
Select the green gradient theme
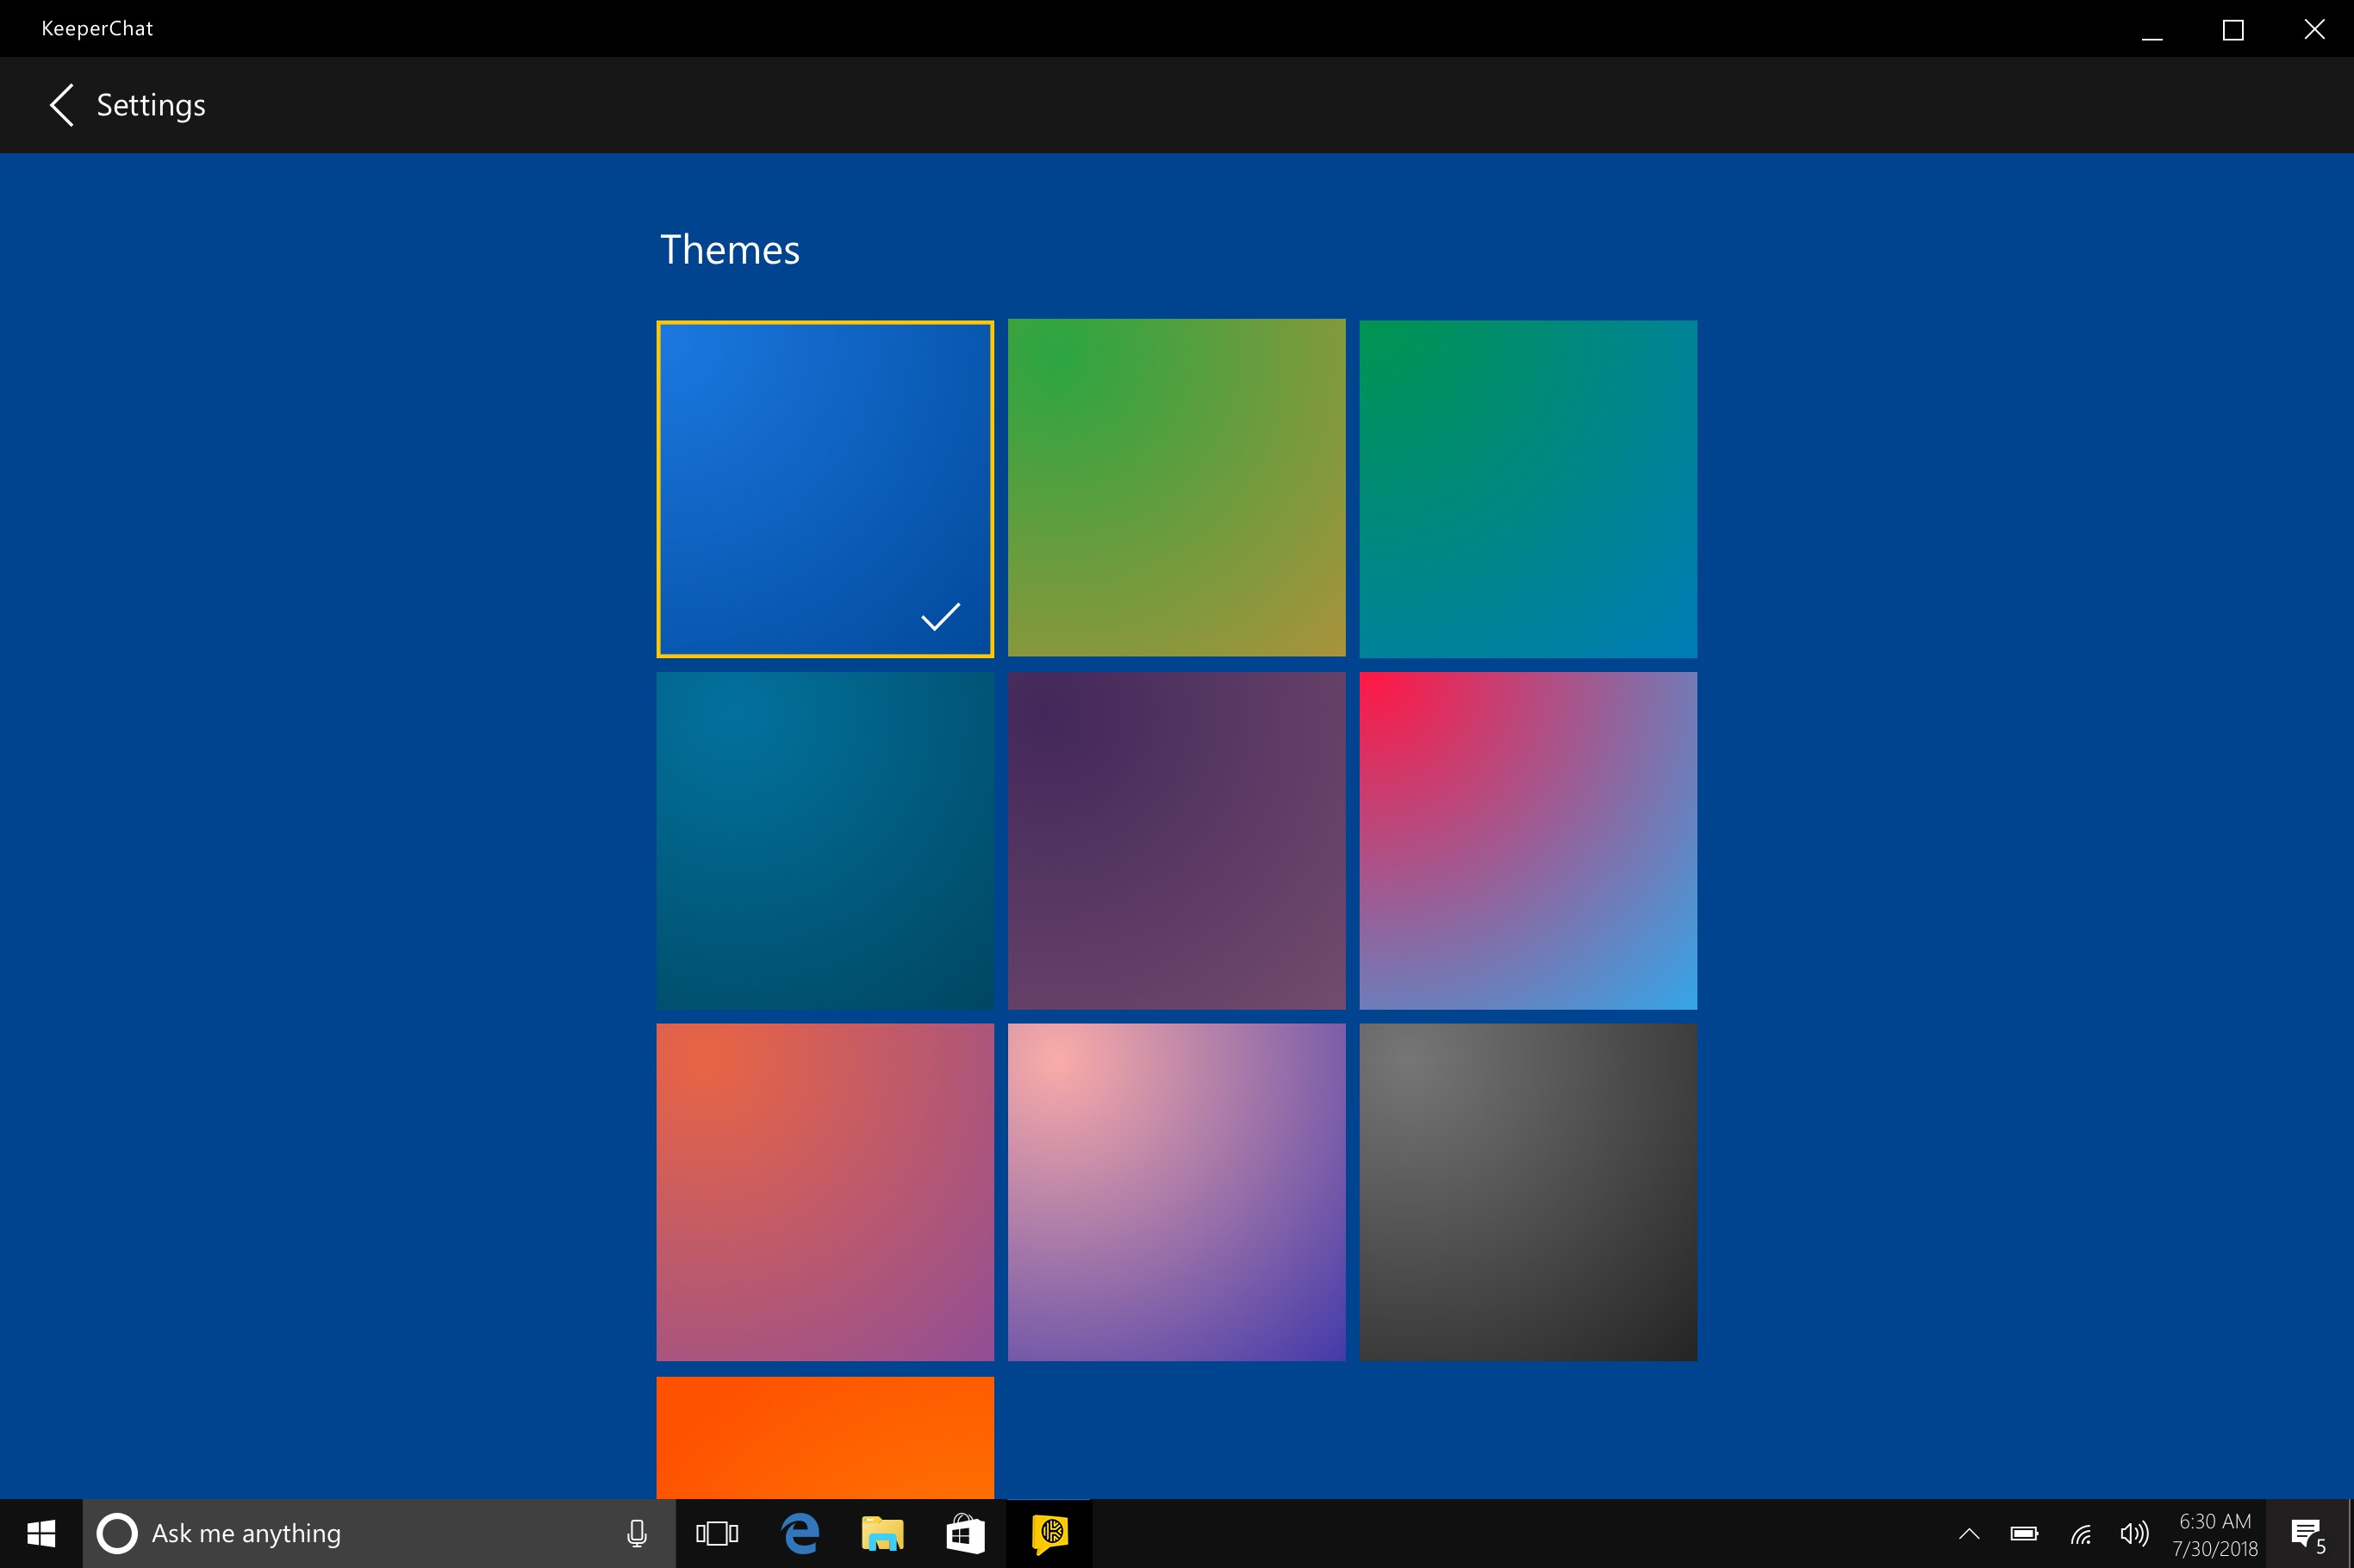pos(1176,488)
